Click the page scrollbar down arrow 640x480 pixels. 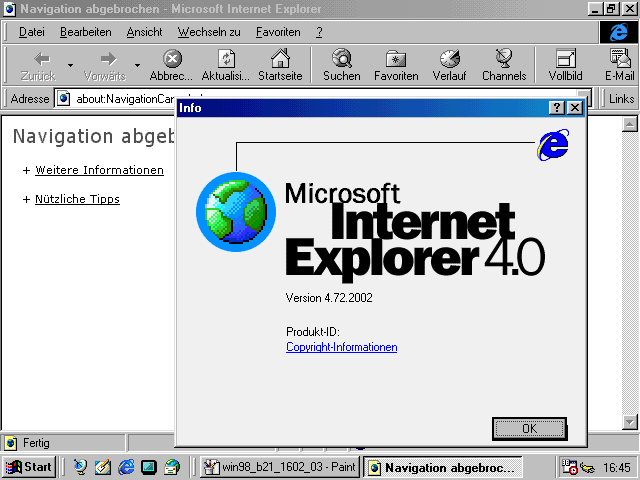tap(629, 422)
